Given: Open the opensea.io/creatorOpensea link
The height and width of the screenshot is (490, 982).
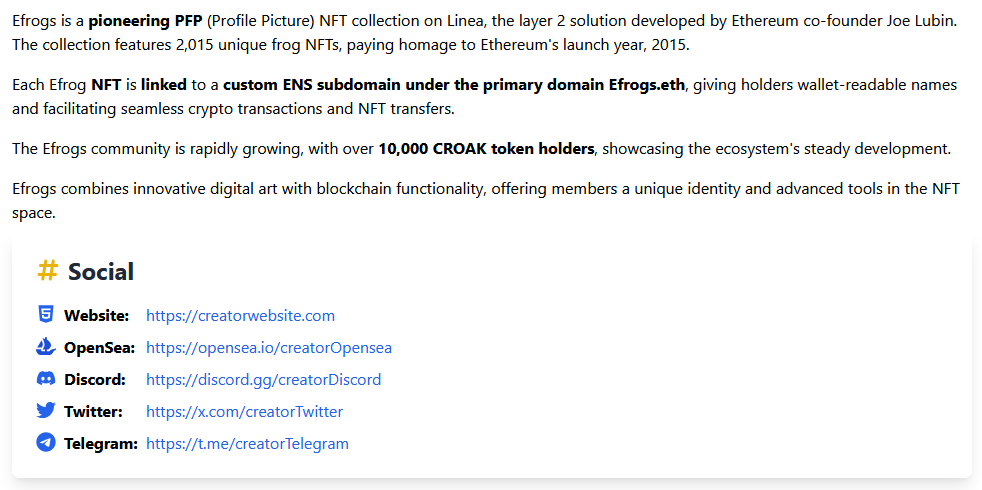Looking at the screenshot, I should 268,348.
